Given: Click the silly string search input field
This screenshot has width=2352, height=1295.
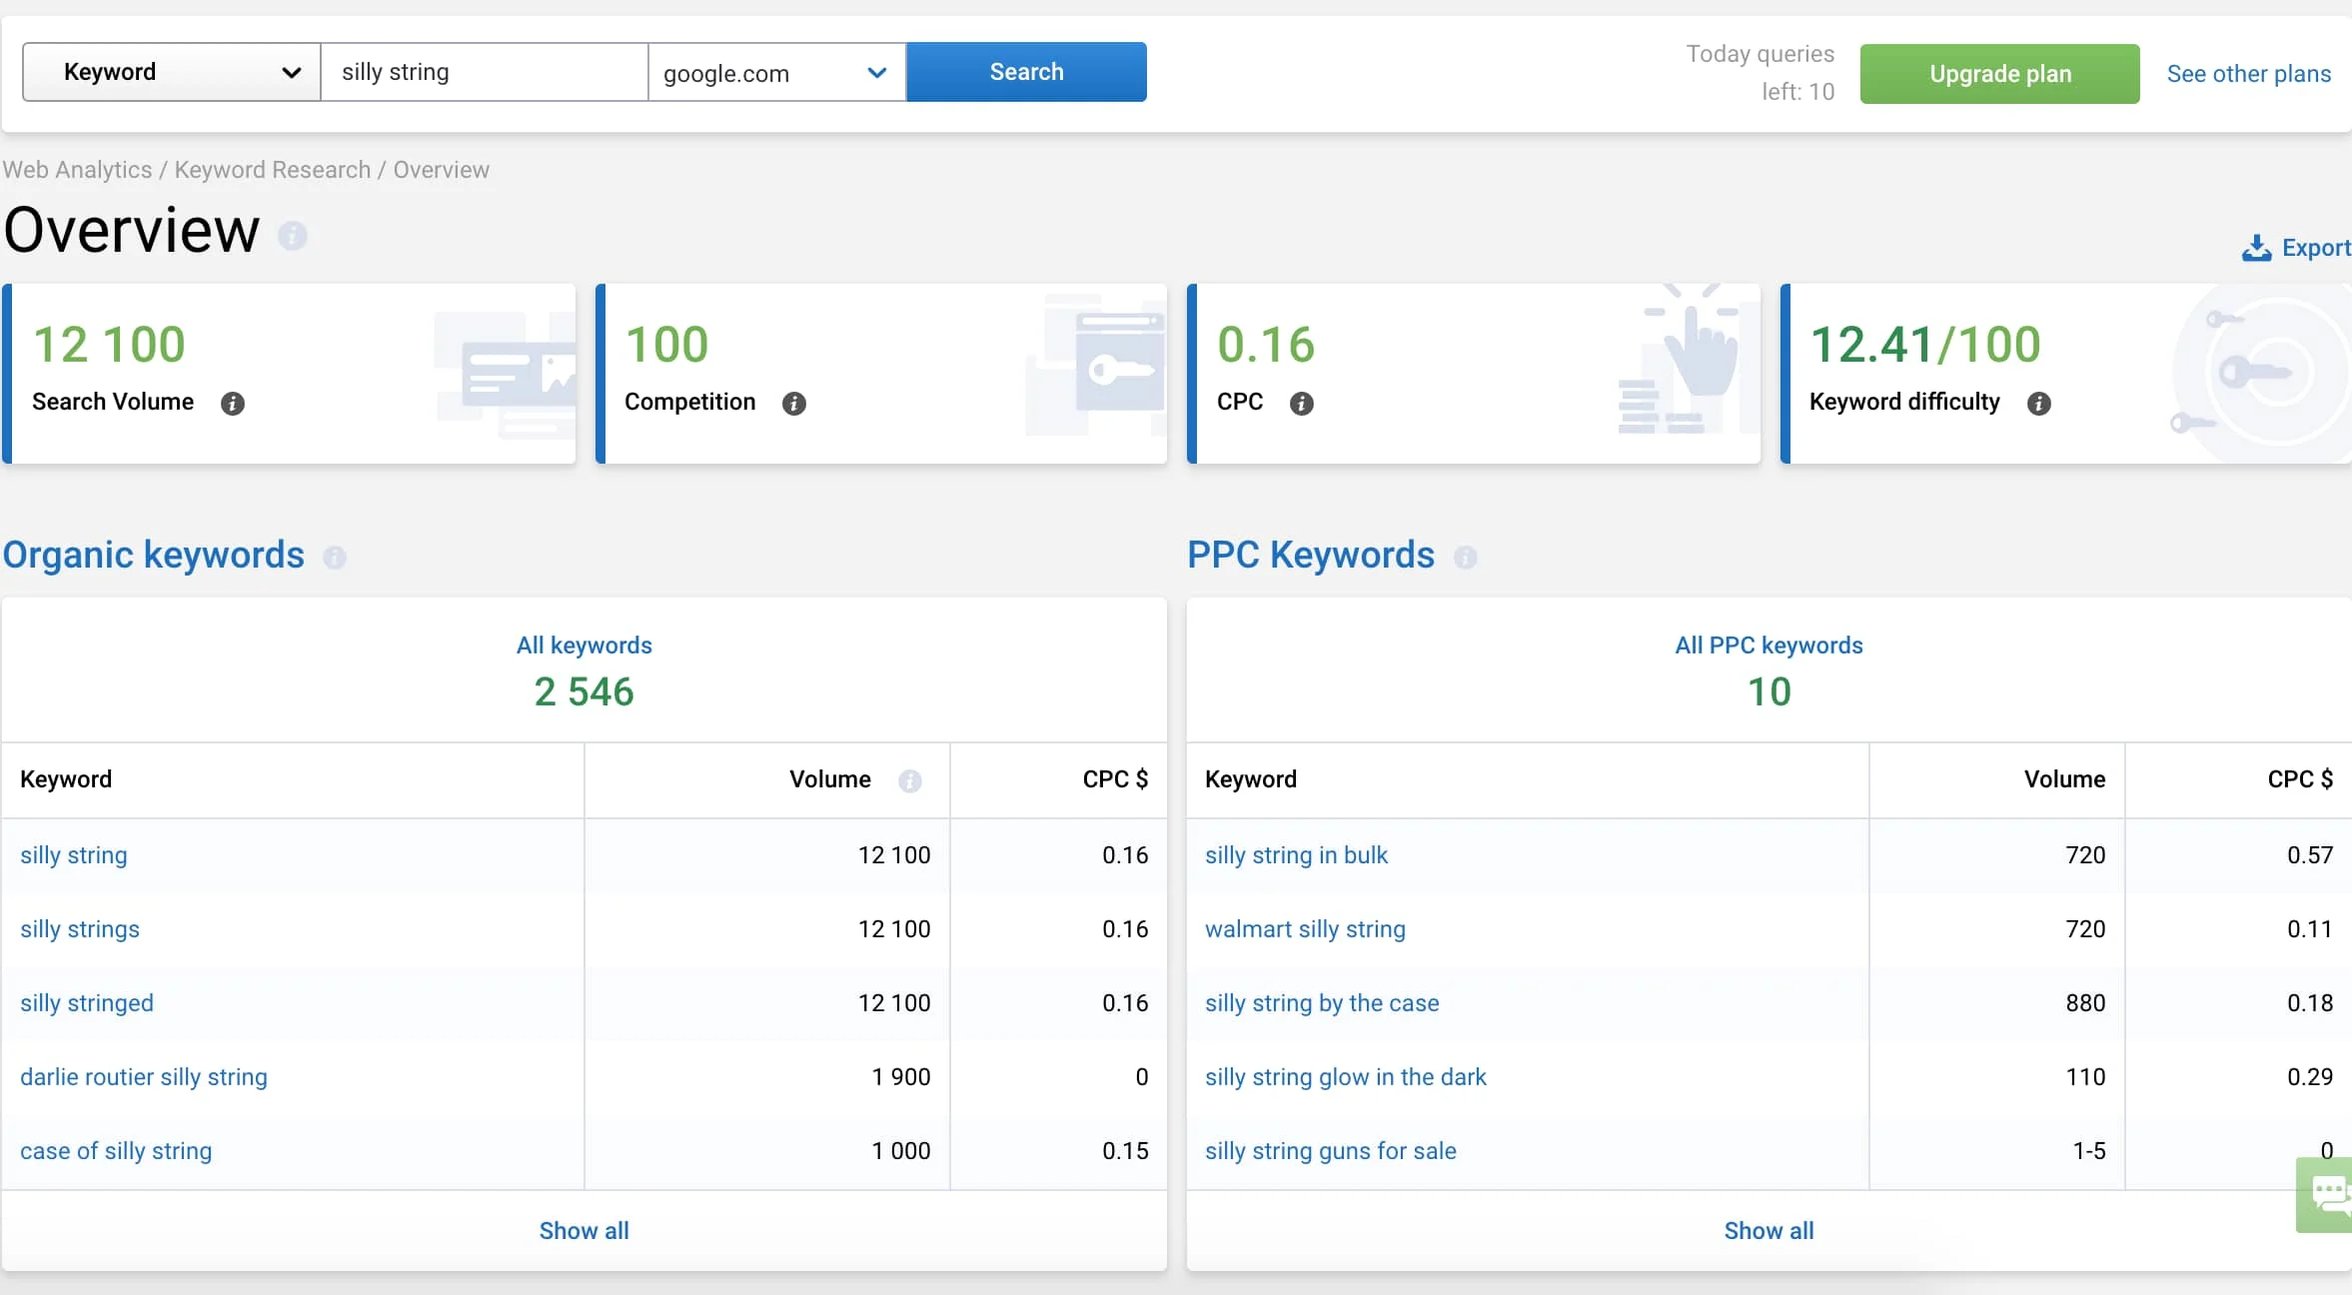Looking at the screenshot, I should [484, 72].
